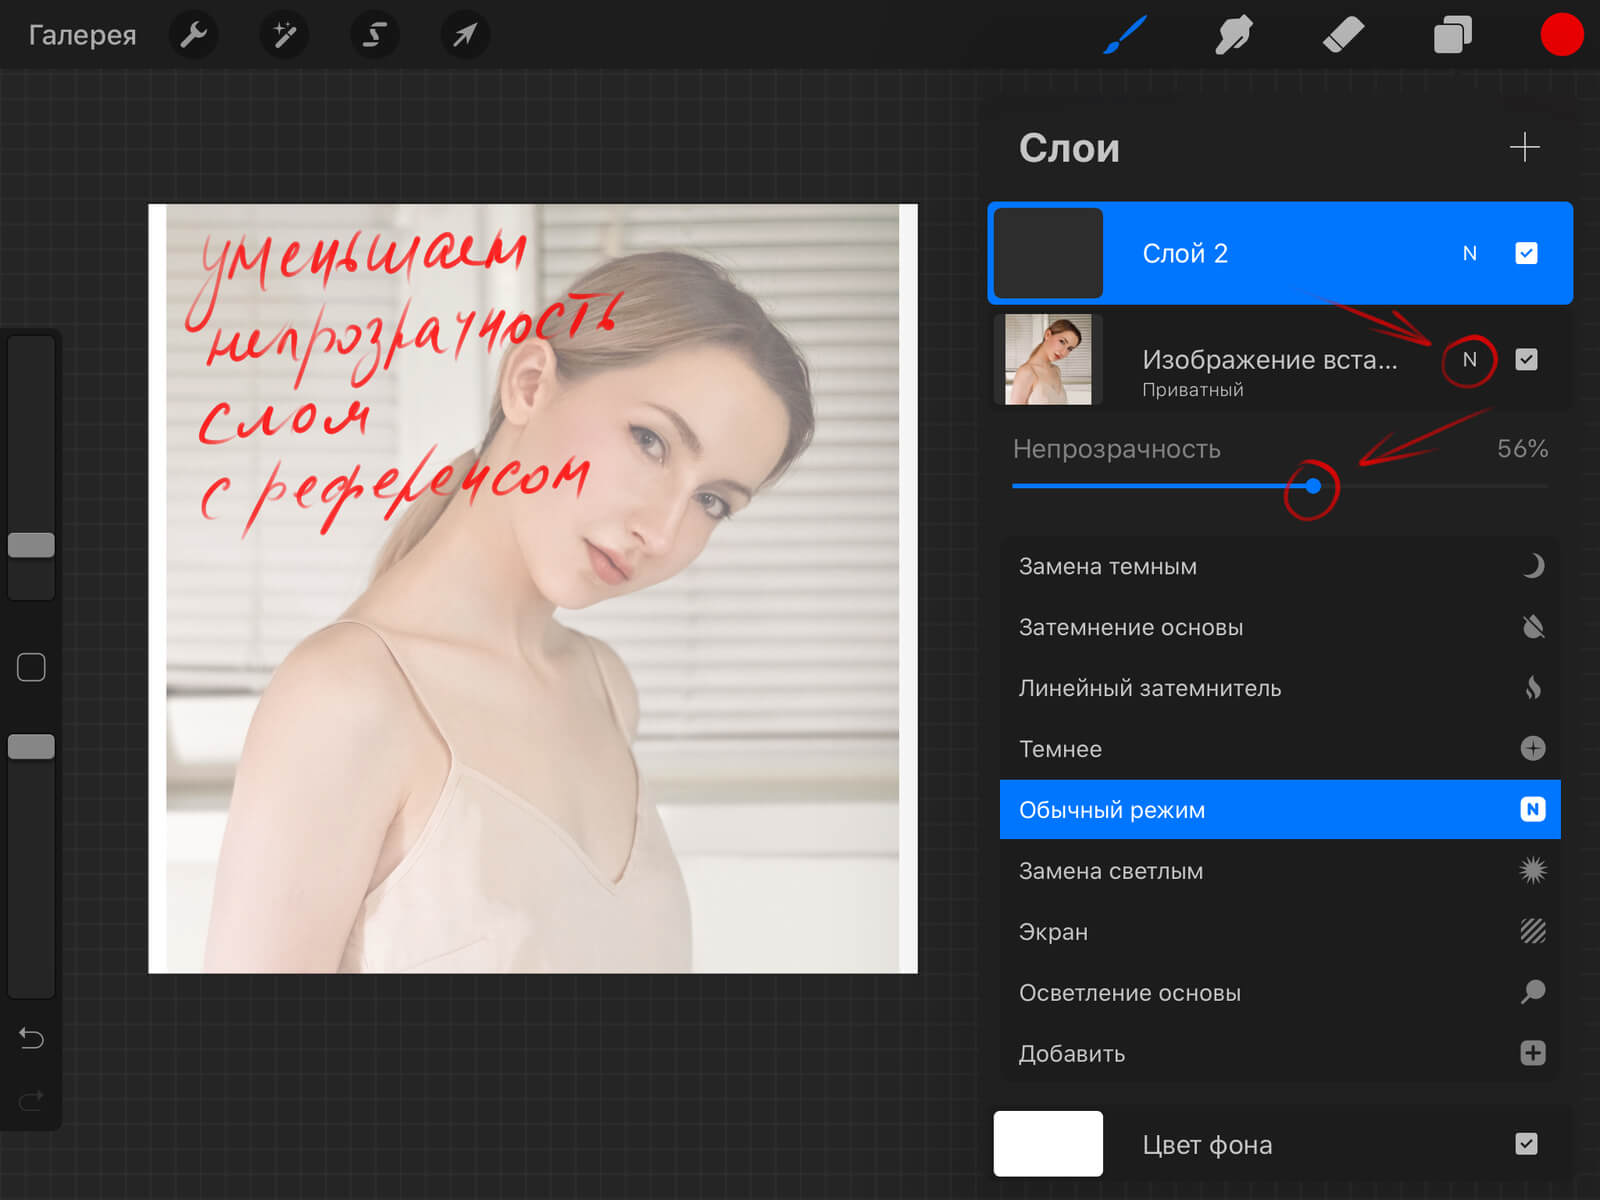Choose Замена светлым blend mode
The image size is (1600, 1200).
1280,871
